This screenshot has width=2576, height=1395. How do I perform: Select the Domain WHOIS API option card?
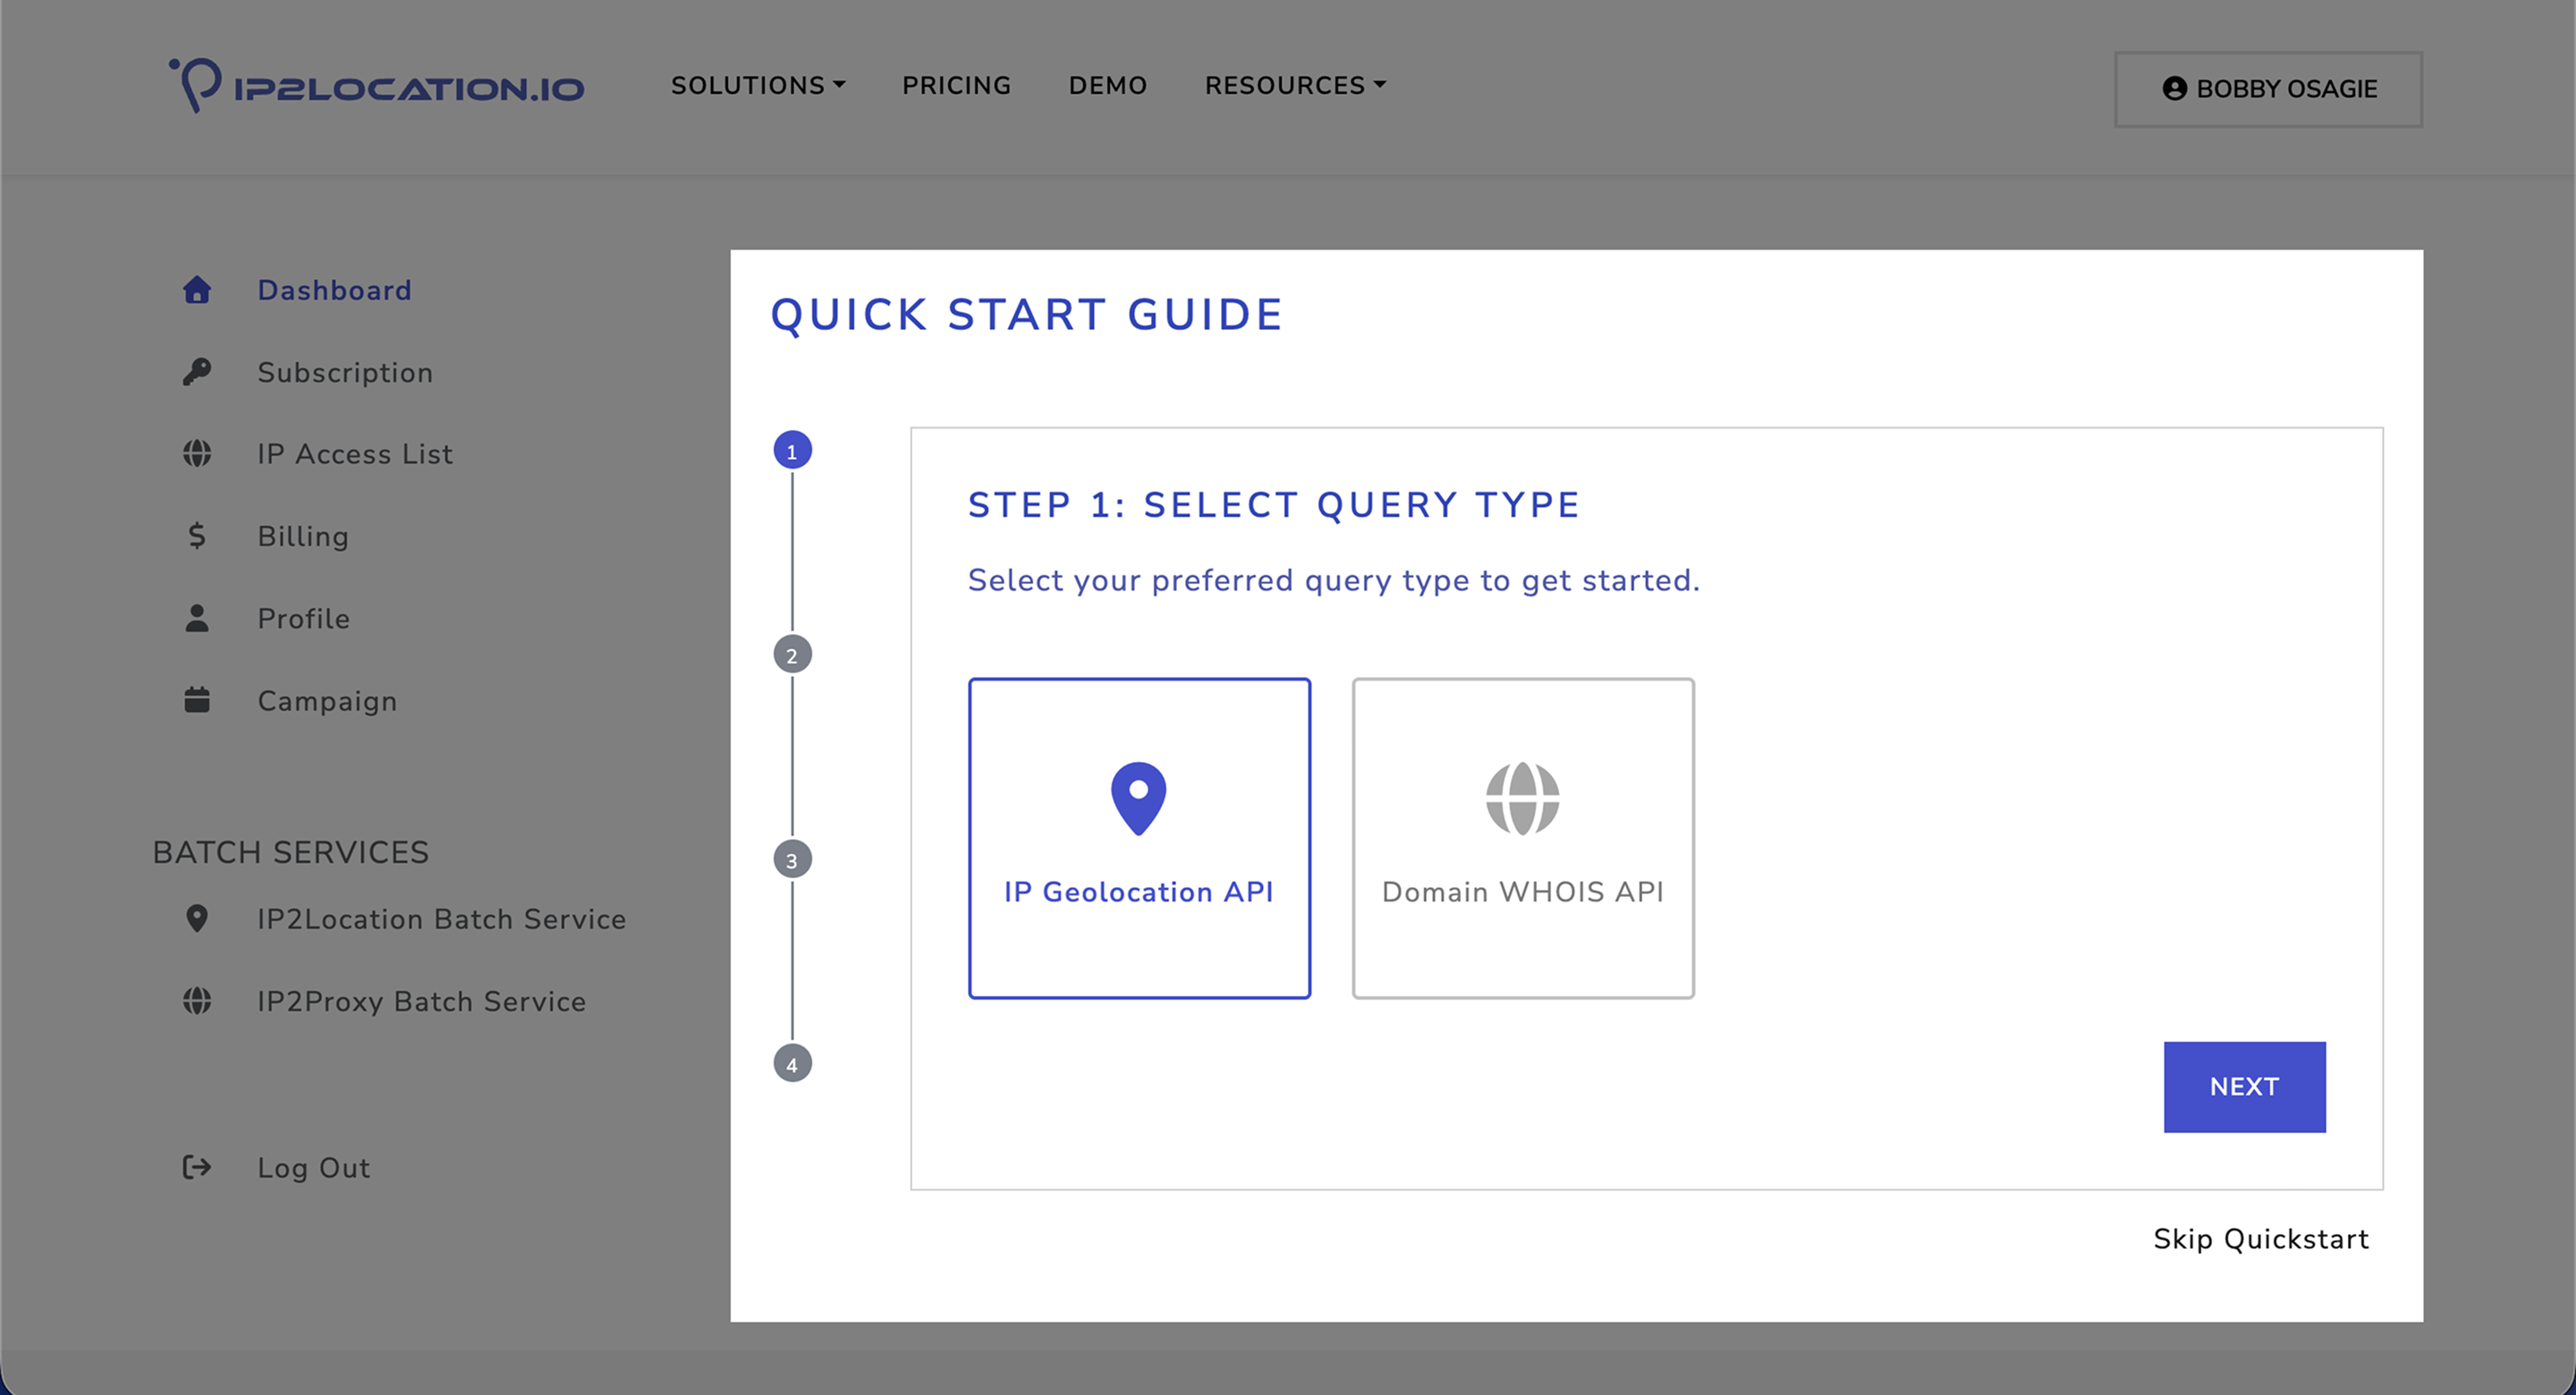point(1522,838)
